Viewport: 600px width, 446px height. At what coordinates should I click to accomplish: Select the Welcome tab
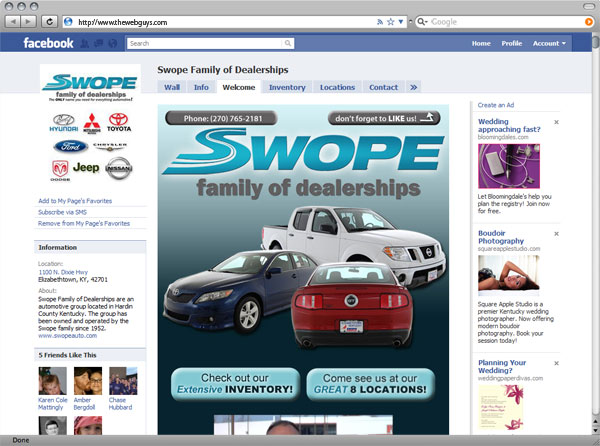239,87
